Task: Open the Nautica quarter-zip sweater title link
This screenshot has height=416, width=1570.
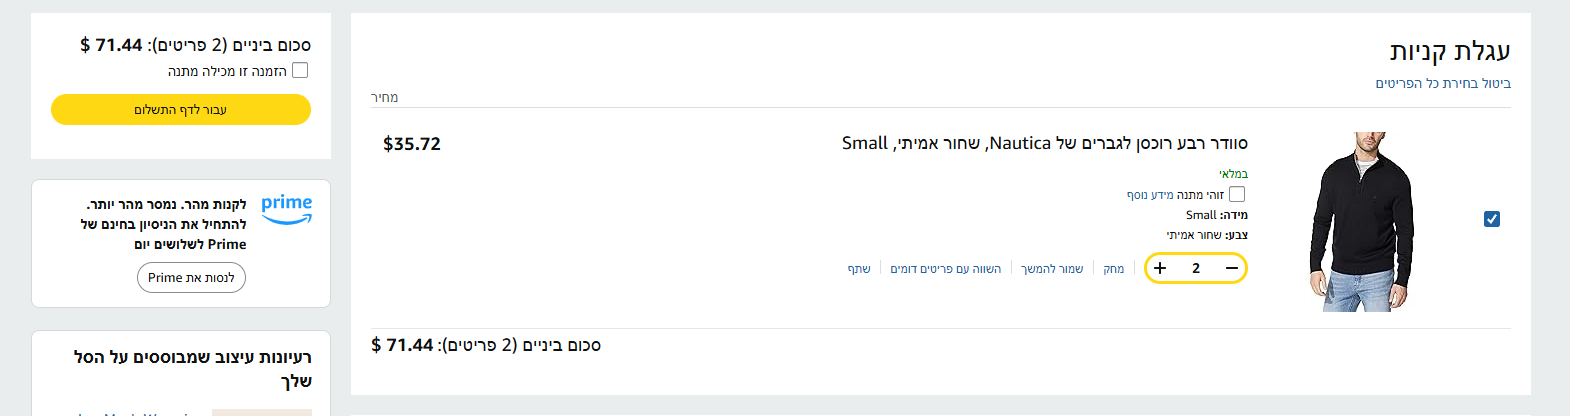Action: pos(1044,143)
